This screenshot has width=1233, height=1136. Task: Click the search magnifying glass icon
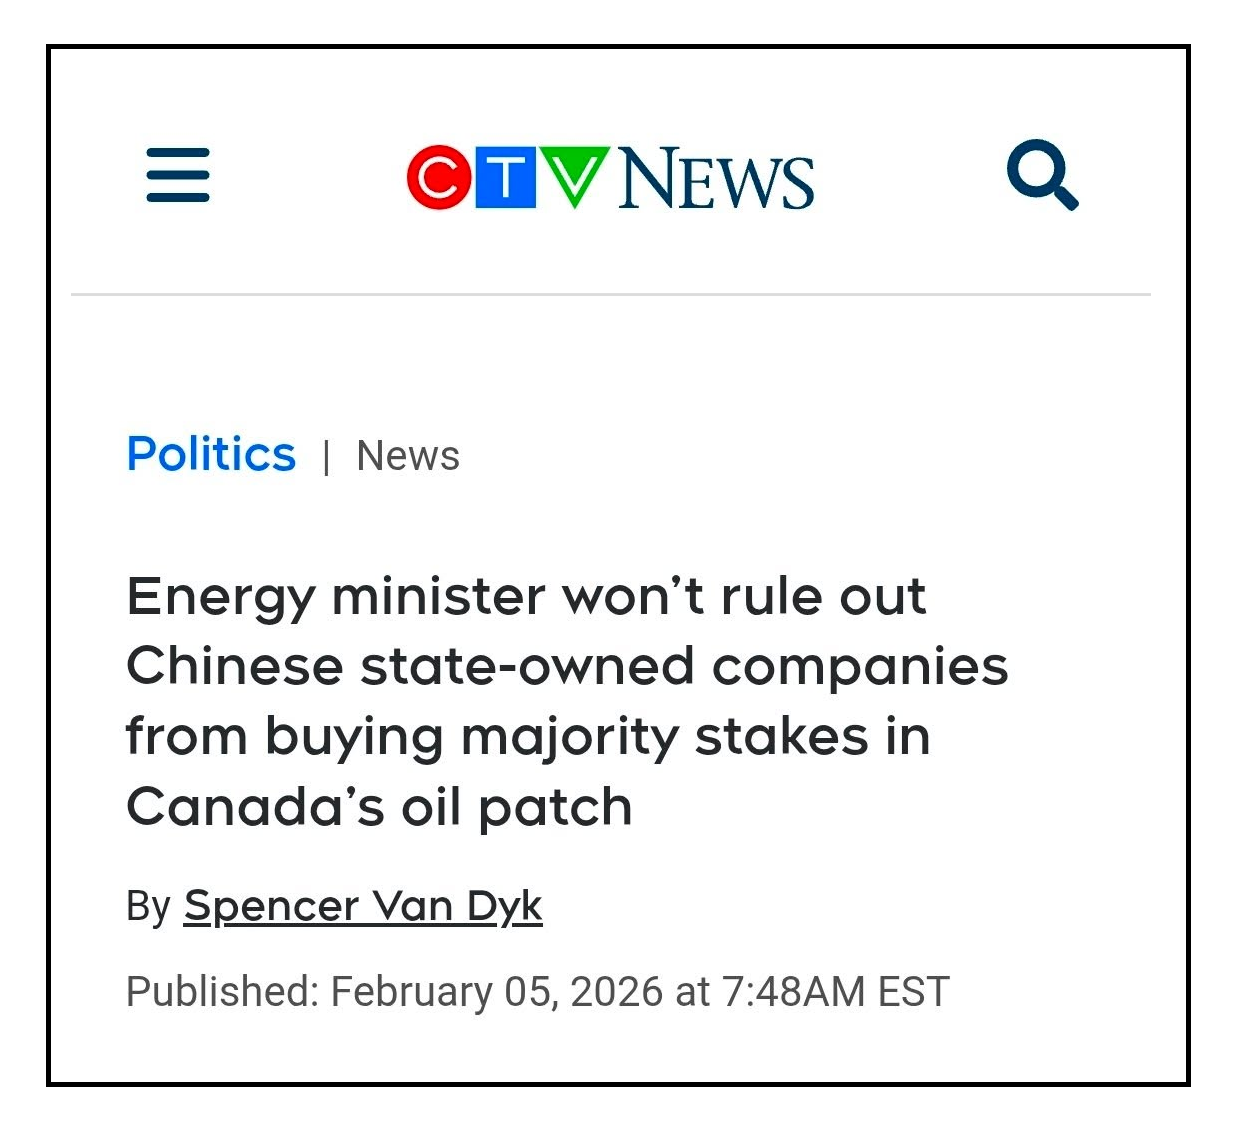pos(1041,174)
